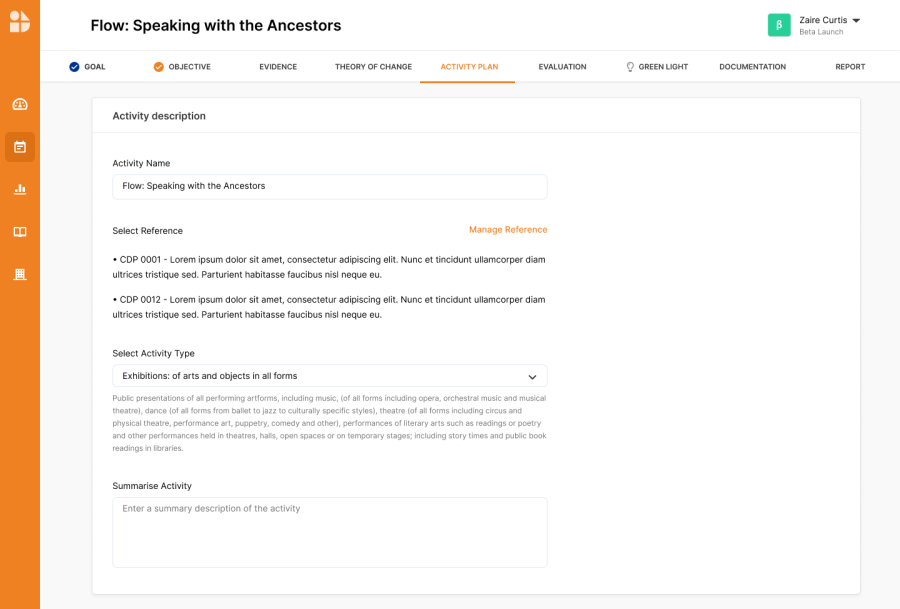Screen dimensions: 900x609
Task: Click the open book library icon
Action: [x=20, y=232]
